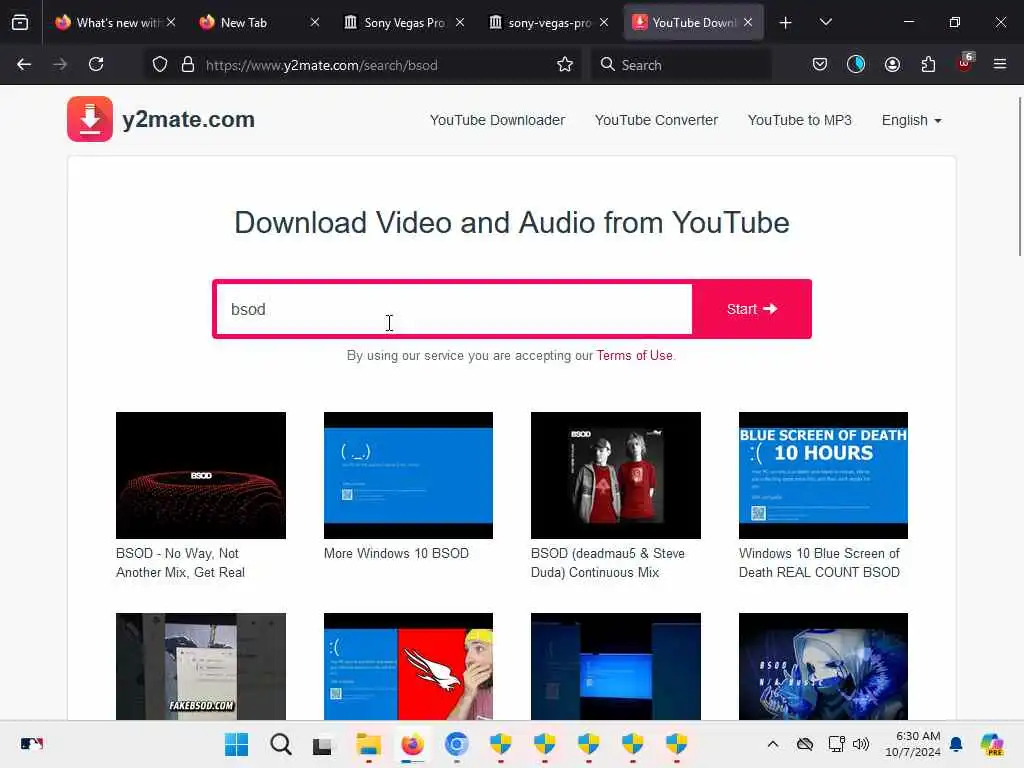Reload the current page
Screen dimensions: 1024x768
96,65
